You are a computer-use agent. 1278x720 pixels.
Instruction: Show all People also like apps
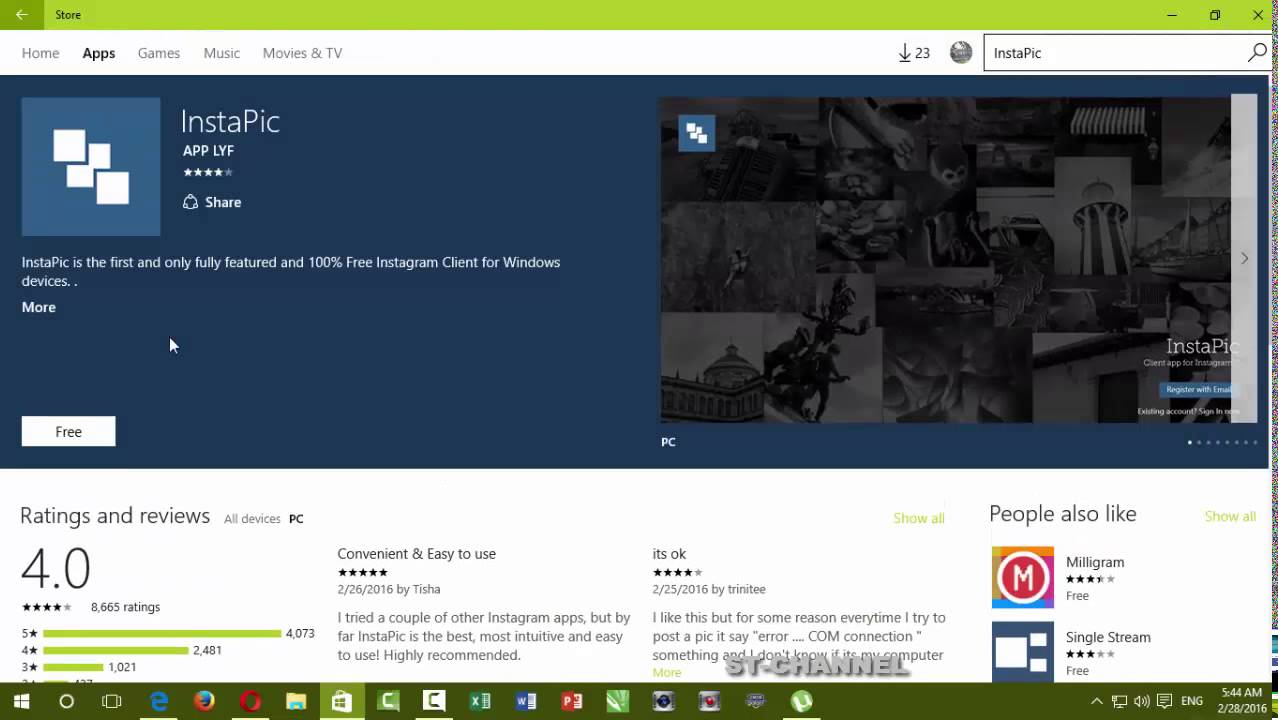pyautogui.click(x=1230, y=516)
